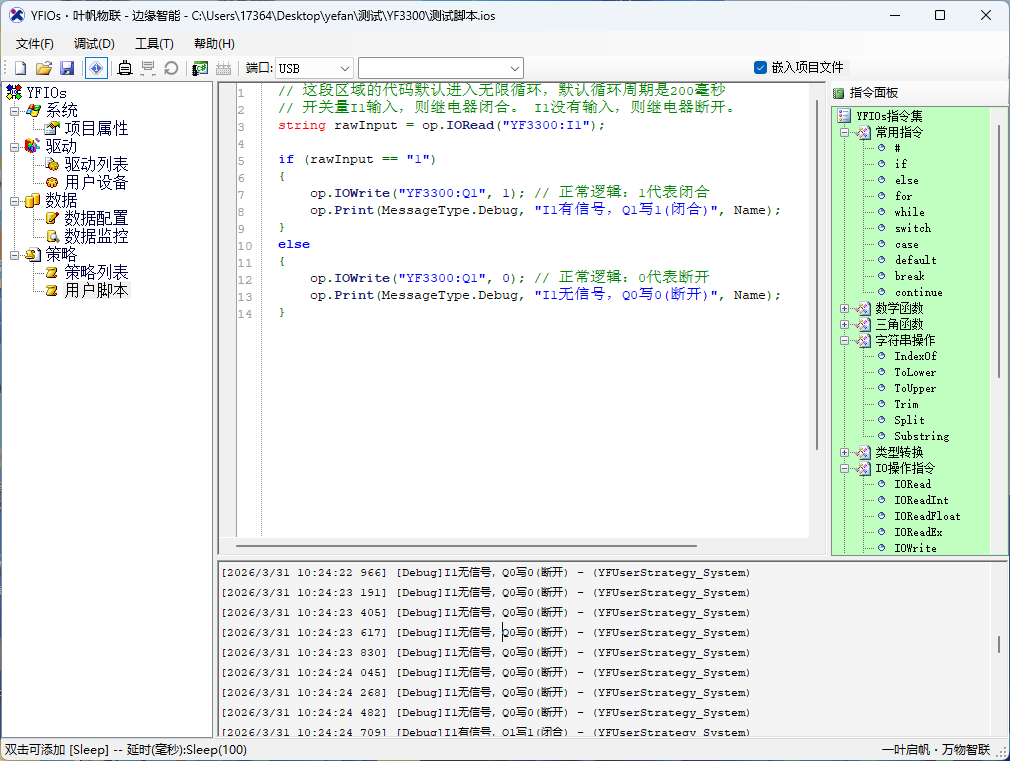The width and height of the screenshot is (1010, 761).
Task: Open the 工具(T) menu
Action: [x=154, y=43]
